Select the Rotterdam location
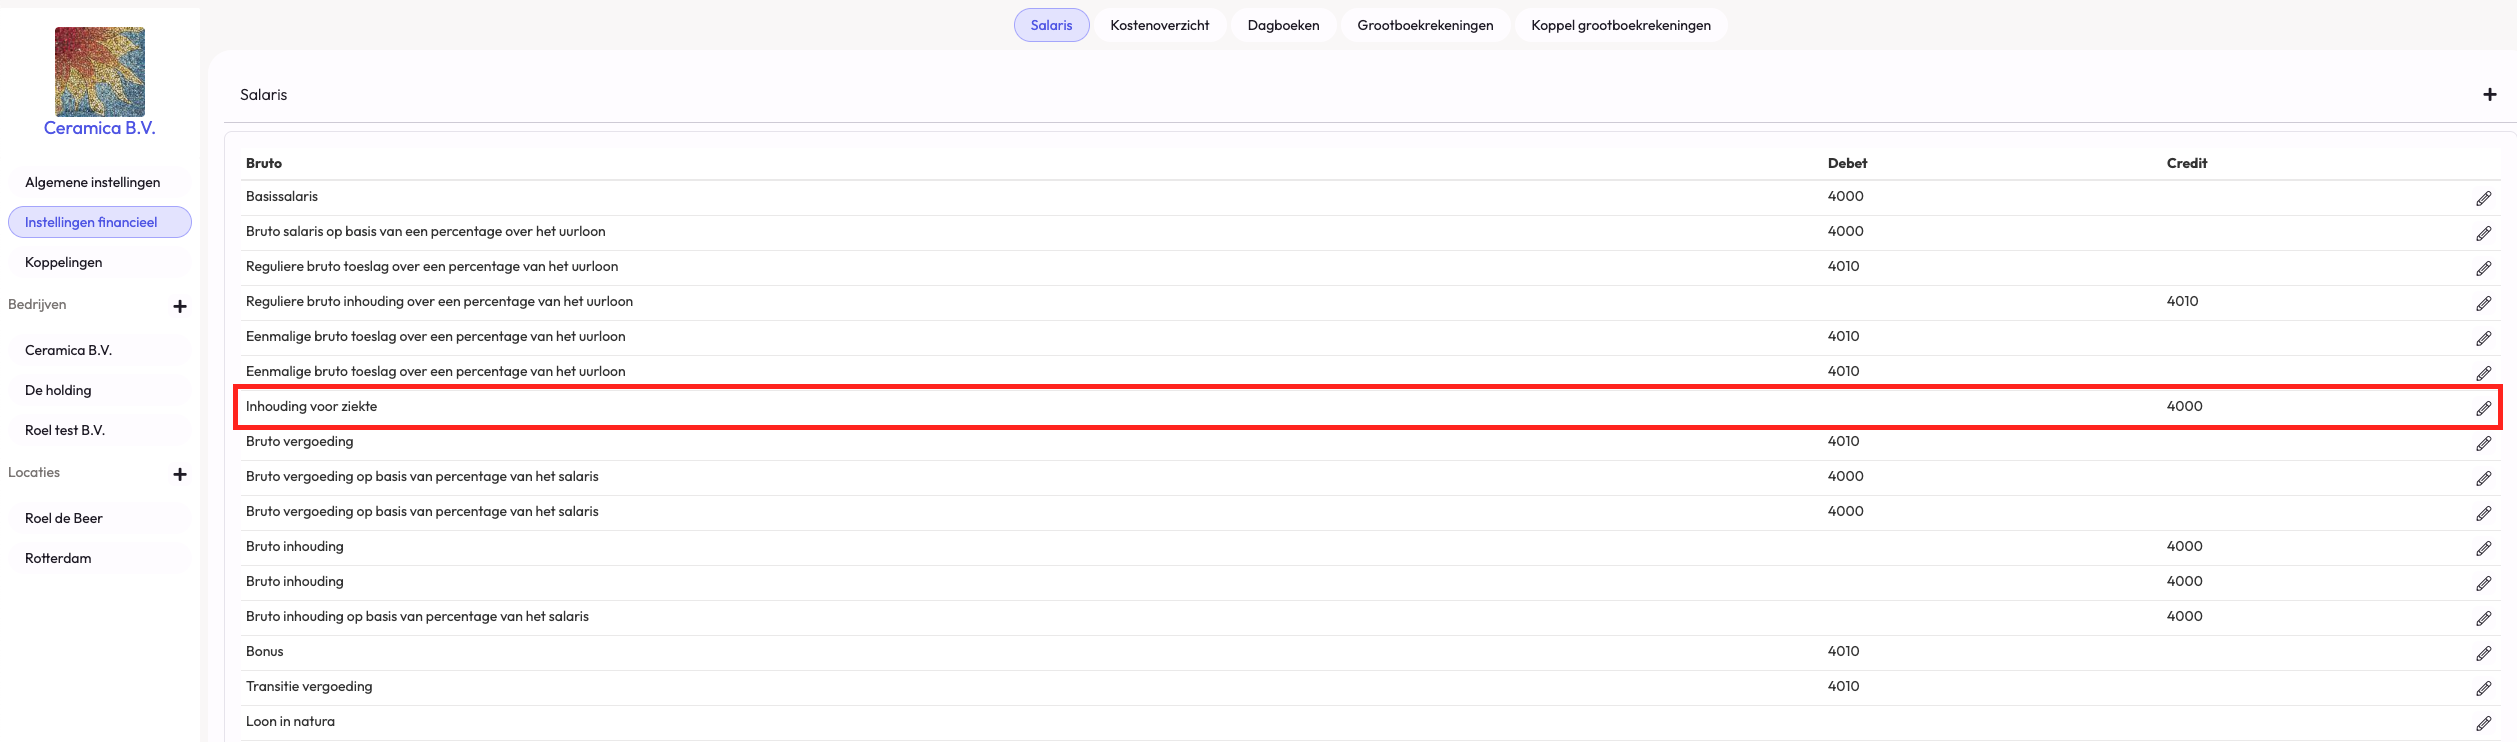The height and width of the screenshot is (742, 2517). click(100, 558)
